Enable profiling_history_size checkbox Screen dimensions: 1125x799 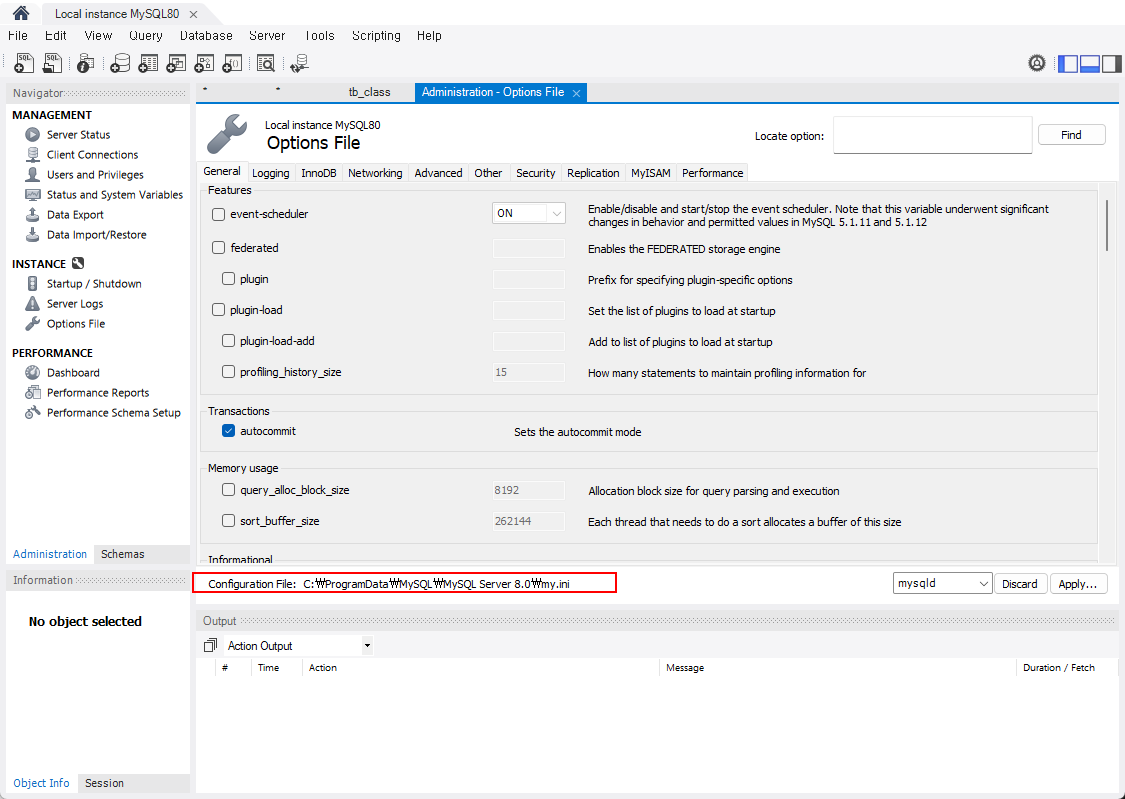pyautogui.click(x=228, y=372)
